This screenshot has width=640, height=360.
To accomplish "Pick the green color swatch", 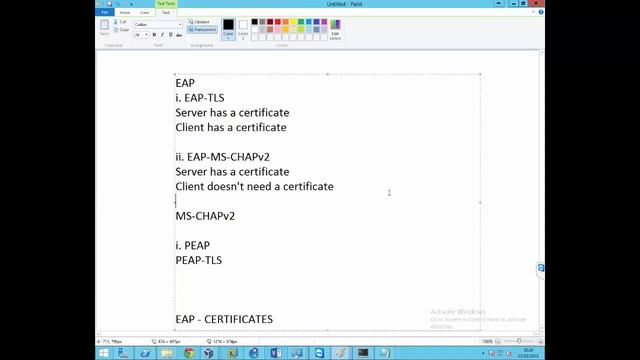I will [x=301, y=22].
